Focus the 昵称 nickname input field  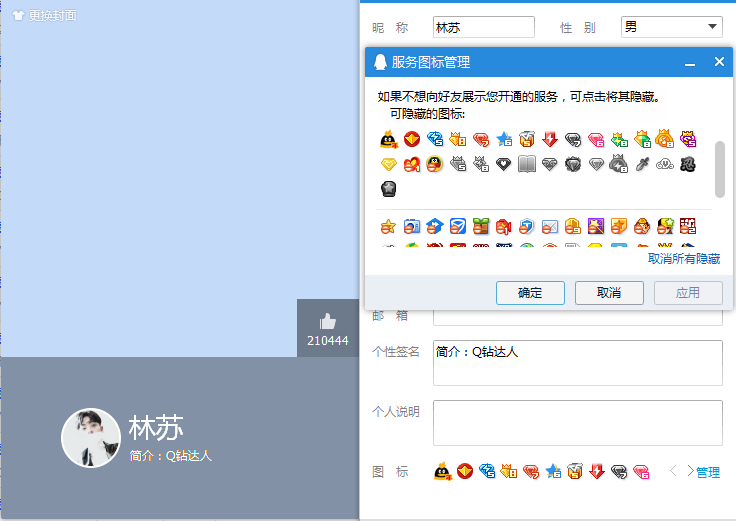[x=483, y=27]
